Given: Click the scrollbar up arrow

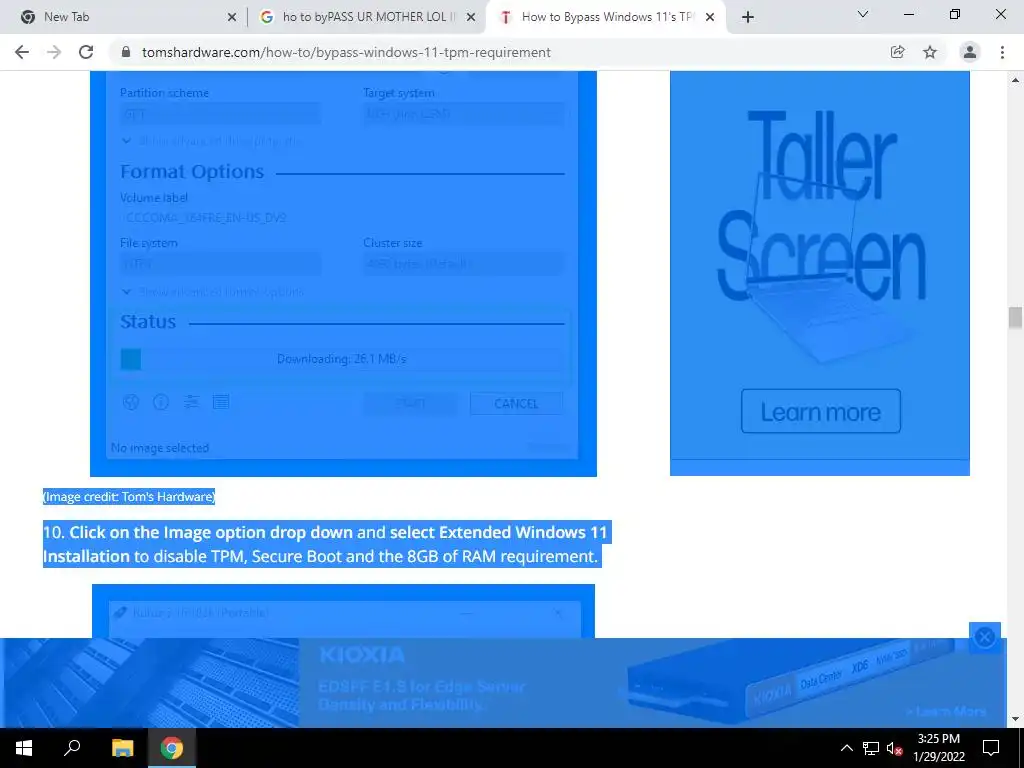Looking at the screenshot, I should 1015,80.
